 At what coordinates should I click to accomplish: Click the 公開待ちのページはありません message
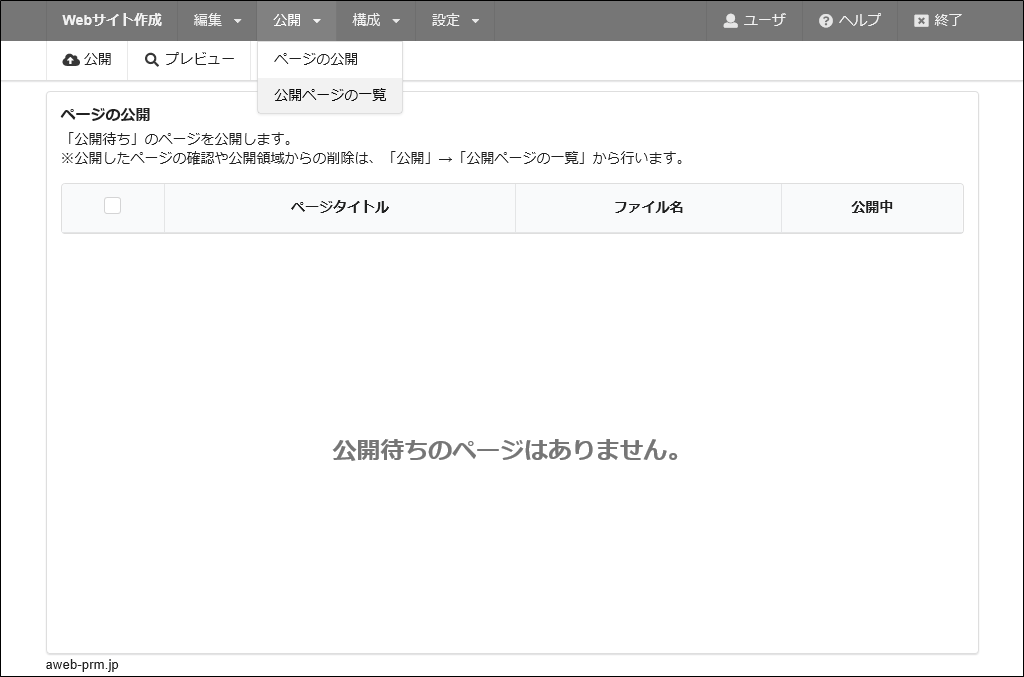(x=507, y=450)
